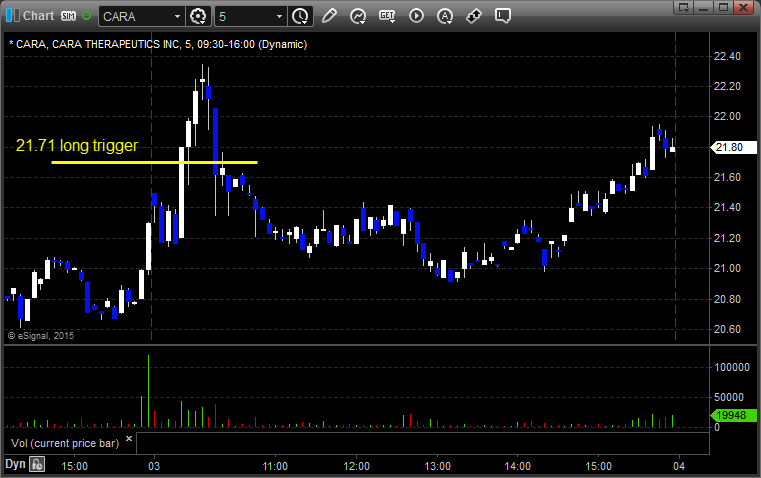Screen dimensions: 761x478
Task: Click the 04 date axis label
Action: [679, 466]
